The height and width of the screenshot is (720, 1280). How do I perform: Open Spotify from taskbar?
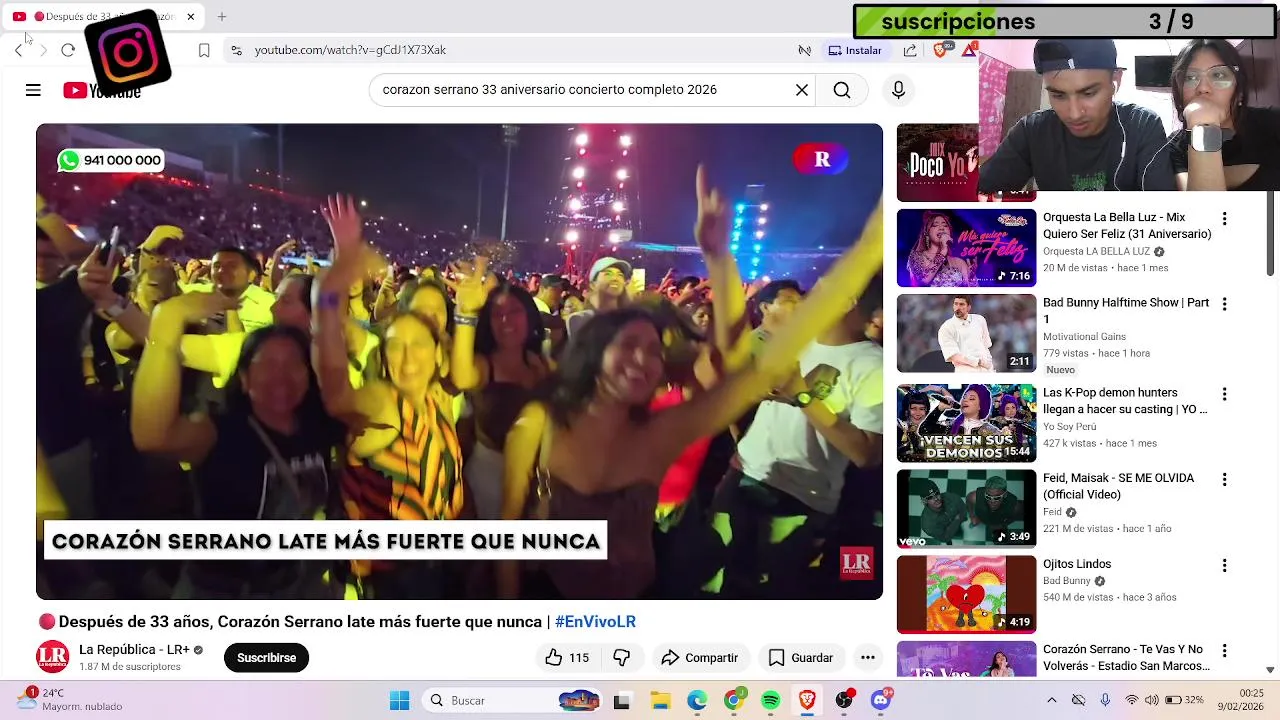770,700
